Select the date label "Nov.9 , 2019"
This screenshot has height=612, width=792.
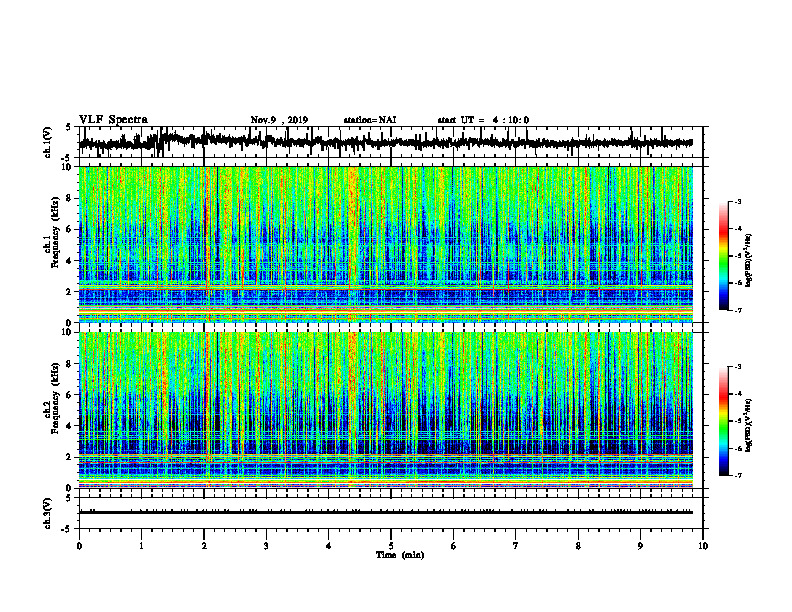(279, 120)
